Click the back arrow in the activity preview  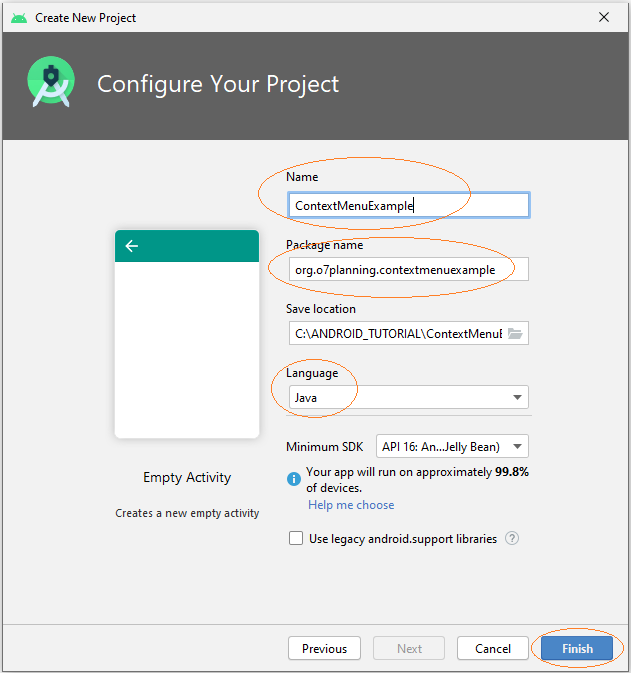[131, 246]
